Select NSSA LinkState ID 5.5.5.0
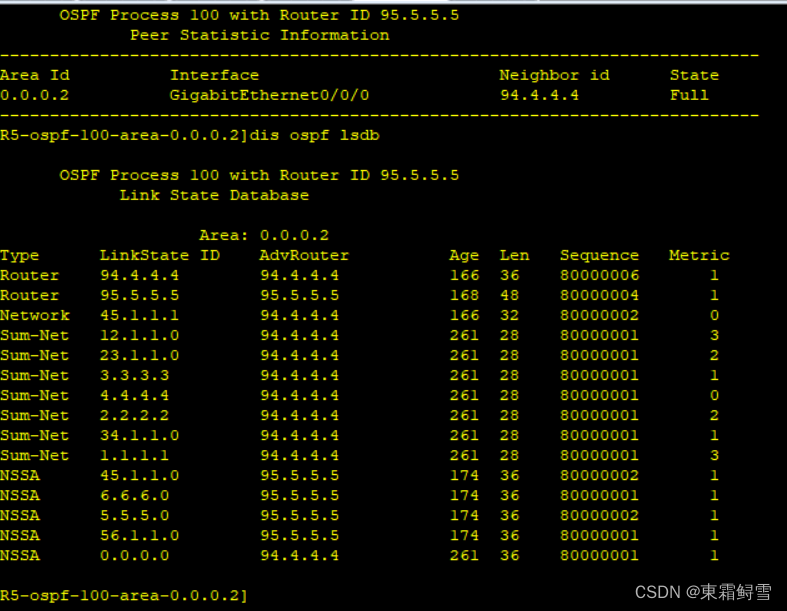787x611 pixels. [x=135, y=516]
